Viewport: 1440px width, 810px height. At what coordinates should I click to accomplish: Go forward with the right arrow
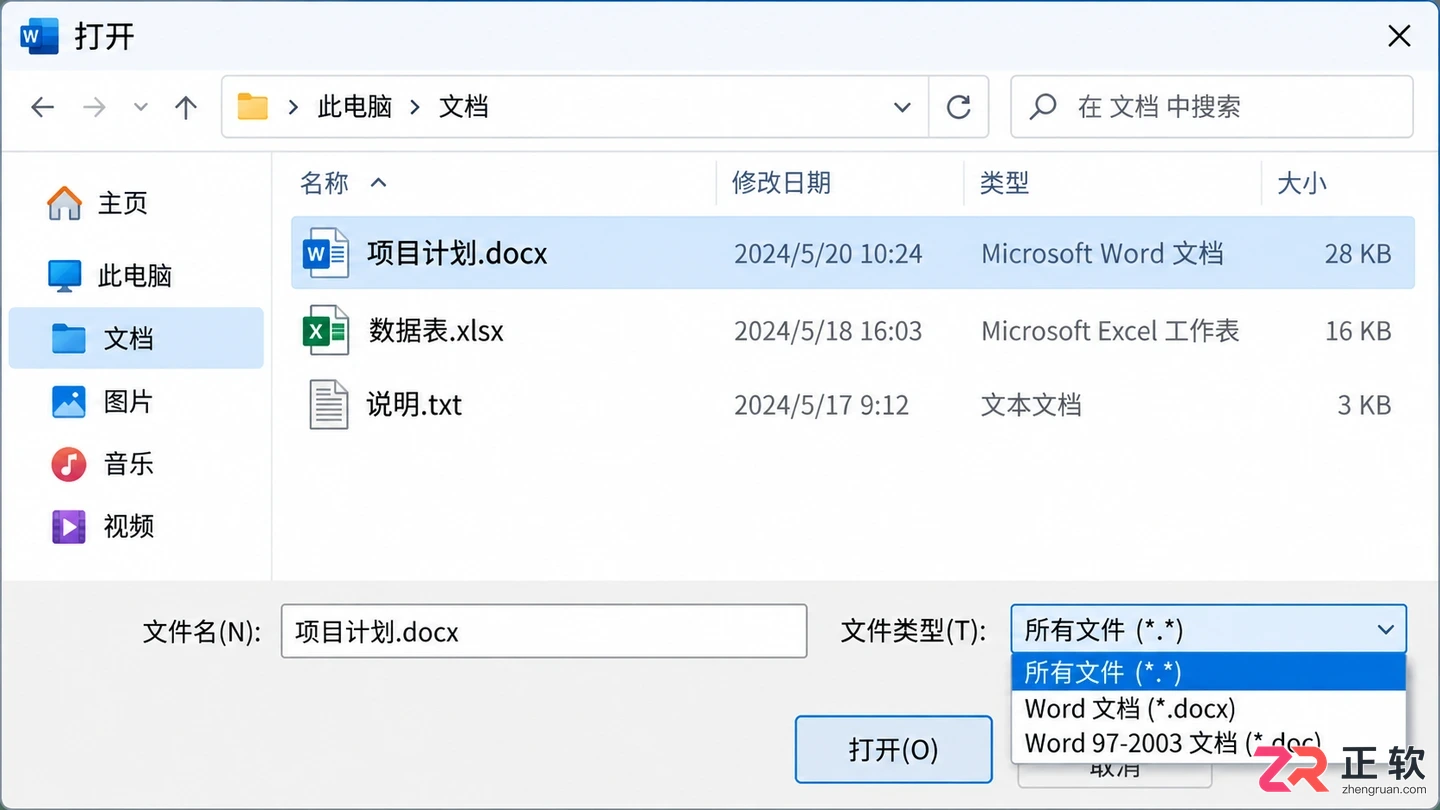point(94,107)
